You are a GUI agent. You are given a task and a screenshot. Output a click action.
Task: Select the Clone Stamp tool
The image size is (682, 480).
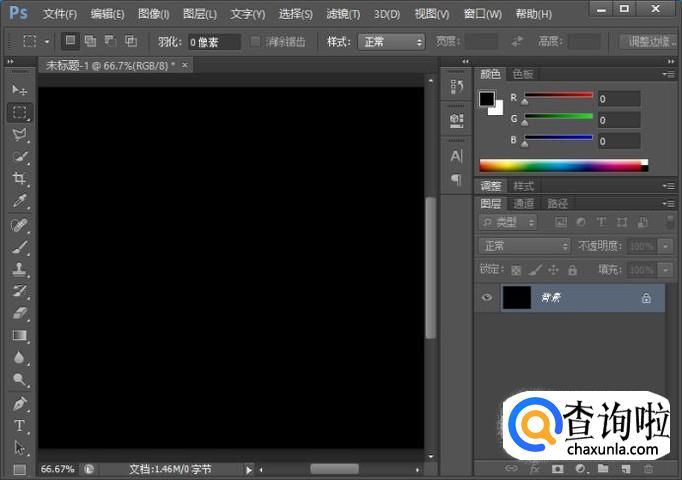(x=20, y=269)
